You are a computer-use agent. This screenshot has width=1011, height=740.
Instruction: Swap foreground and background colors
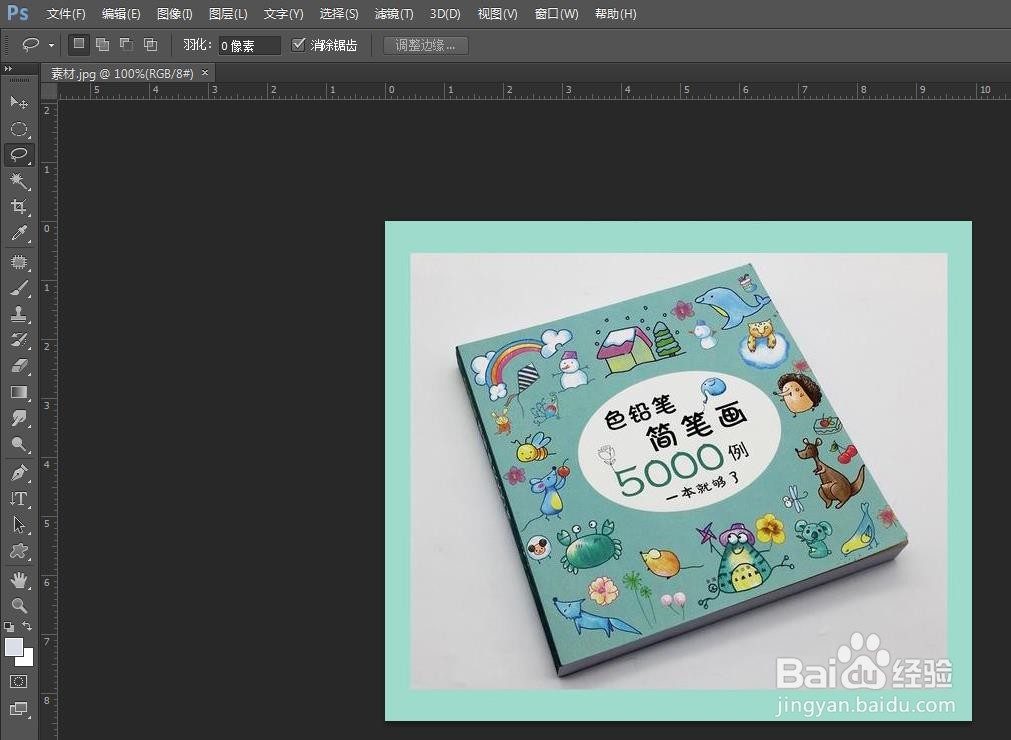coord(27,626)
